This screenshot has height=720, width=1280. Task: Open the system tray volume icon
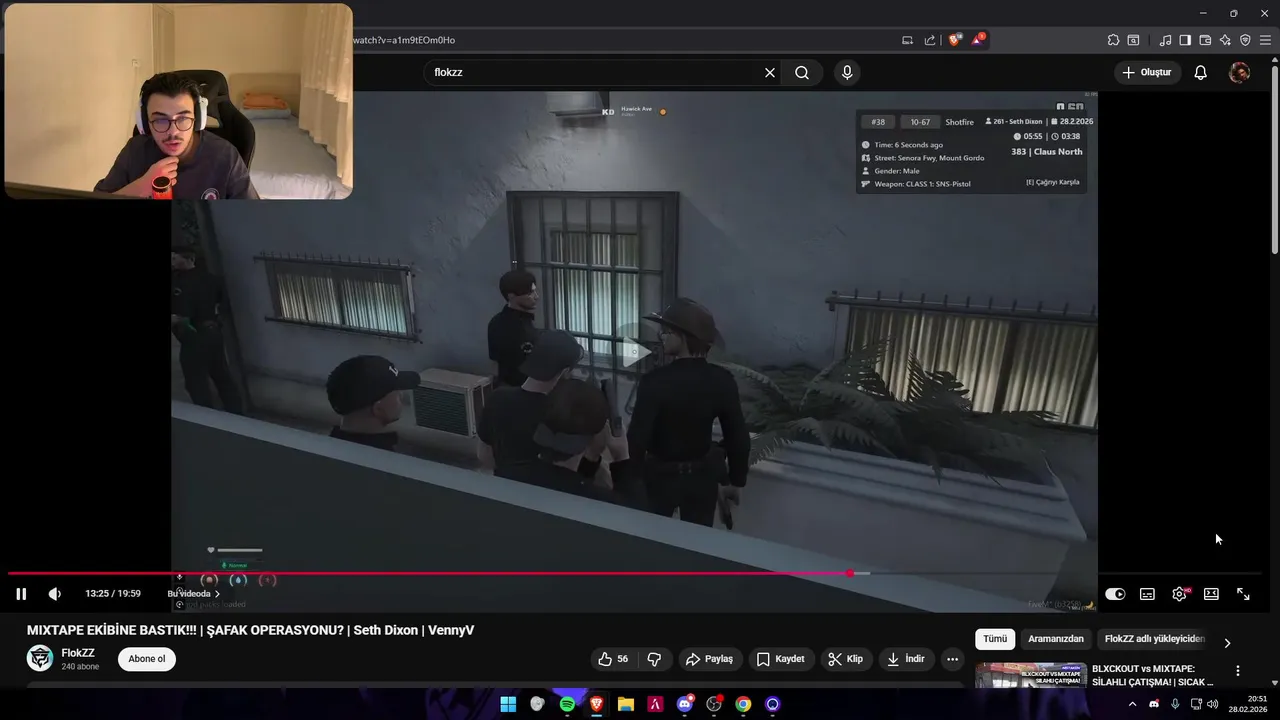tap(1213, 704)
